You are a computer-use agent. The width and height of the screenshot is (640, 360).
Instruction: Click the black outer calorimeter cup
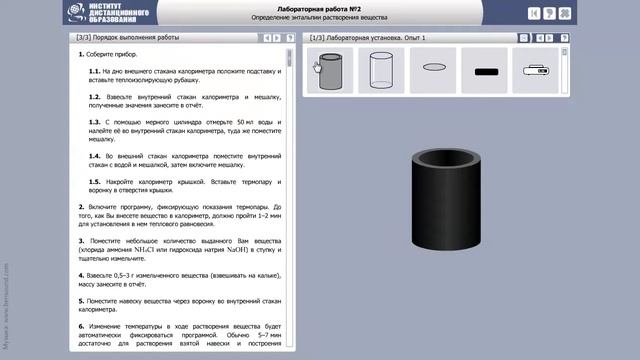(446, 199)
